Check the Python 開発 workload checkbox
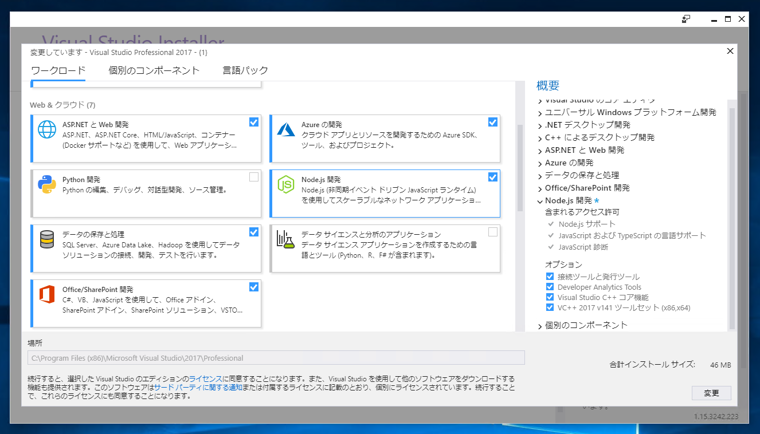Screen dimensions: 760x434 pos(254,177)
